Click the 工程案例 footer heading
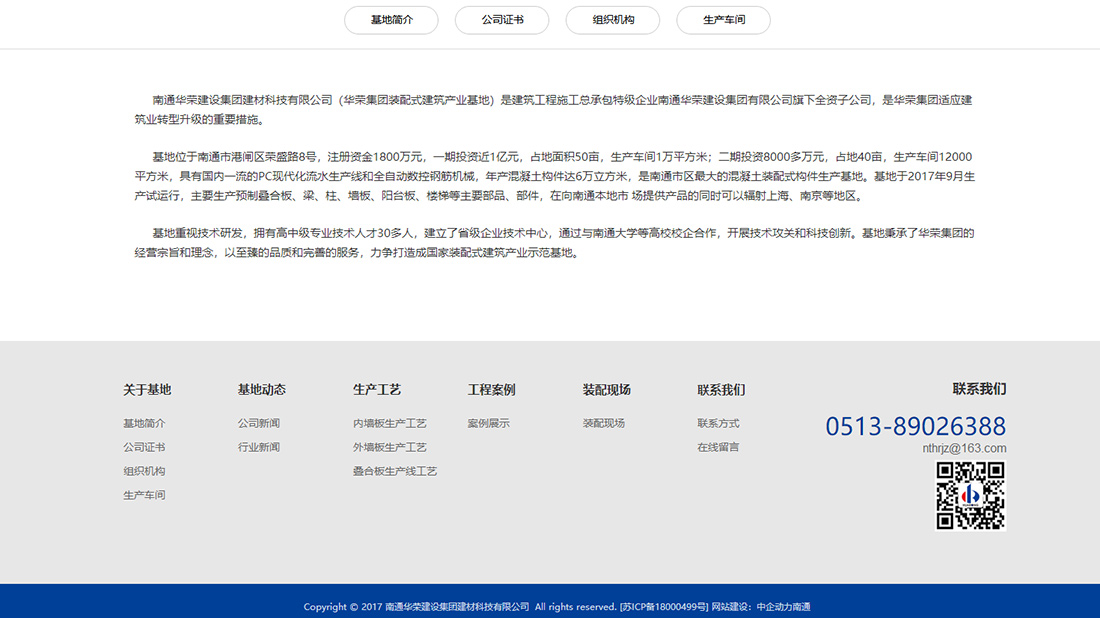Screen dimensions: 1100x618 [492, 389]
